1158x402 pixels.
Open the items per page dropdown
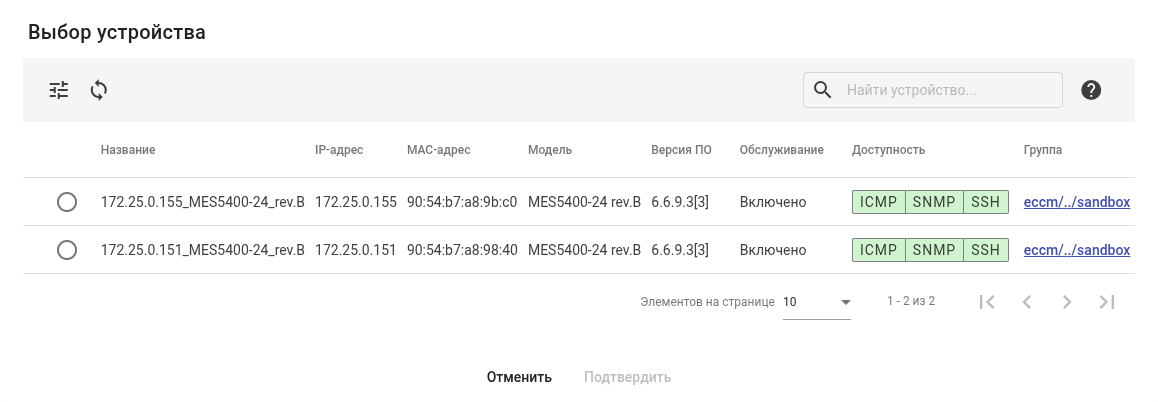(817, 302)
